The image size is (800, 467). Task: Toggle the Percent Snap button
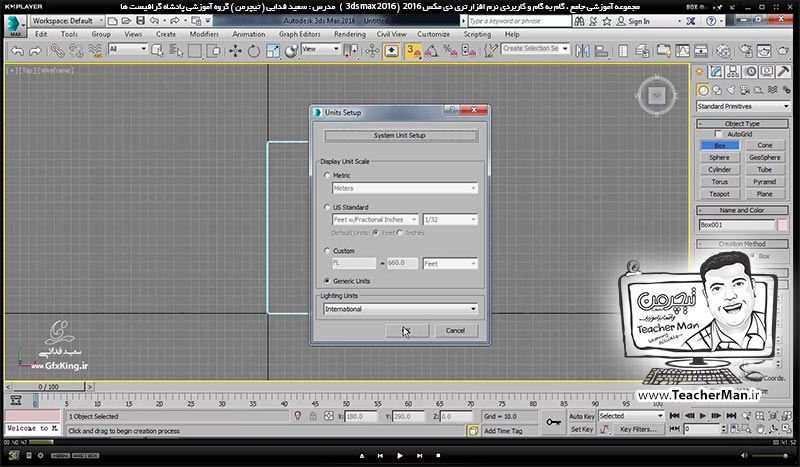[x=450, y=51]
